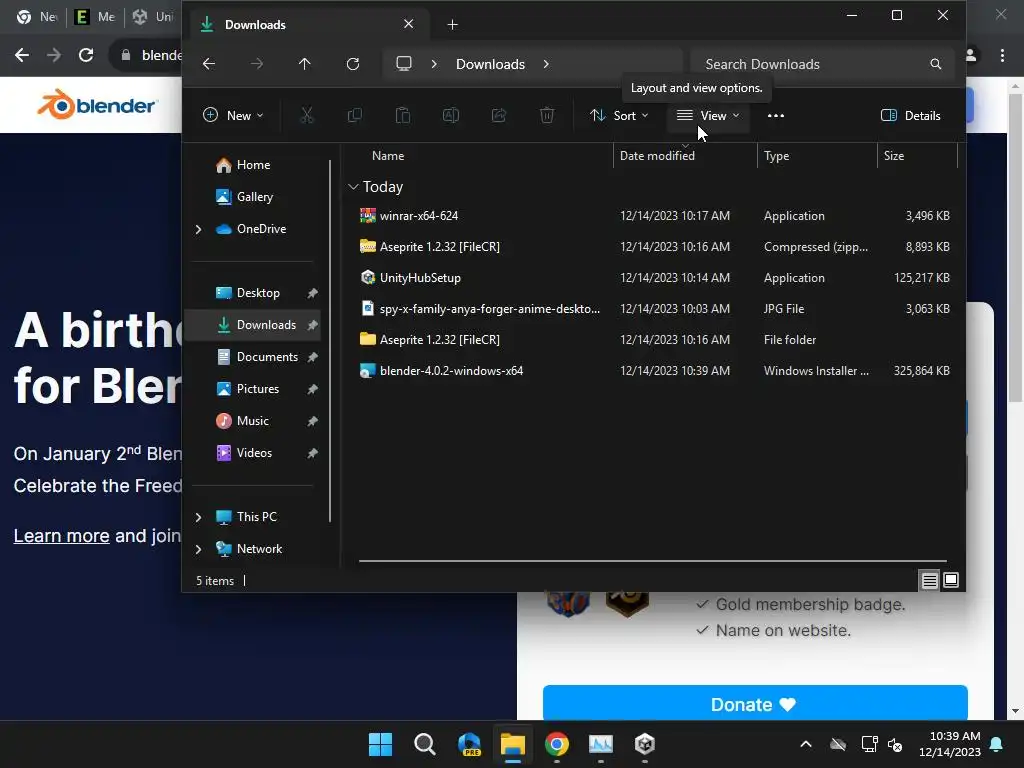Open Edge Preview from the taskbar
Image resolution: width=1024 pixels, height=768 pixels.
pyautogui.click(x=469, y=744)
